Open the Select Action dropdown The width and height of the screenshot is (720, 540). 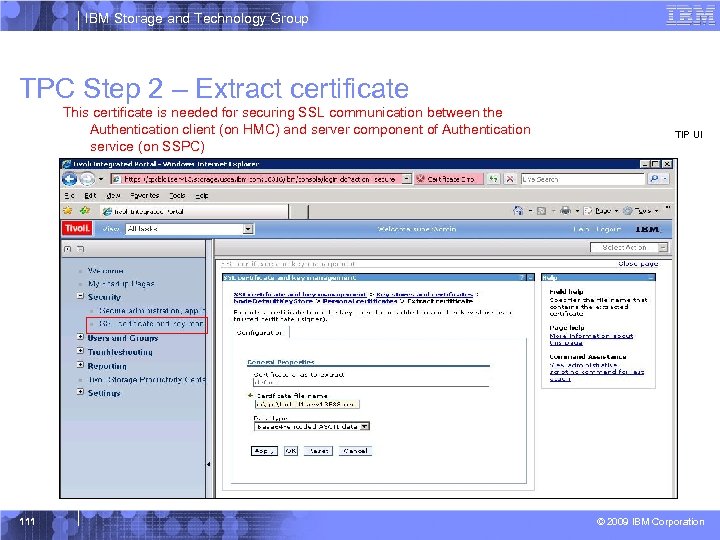click(x=629, y=248)
